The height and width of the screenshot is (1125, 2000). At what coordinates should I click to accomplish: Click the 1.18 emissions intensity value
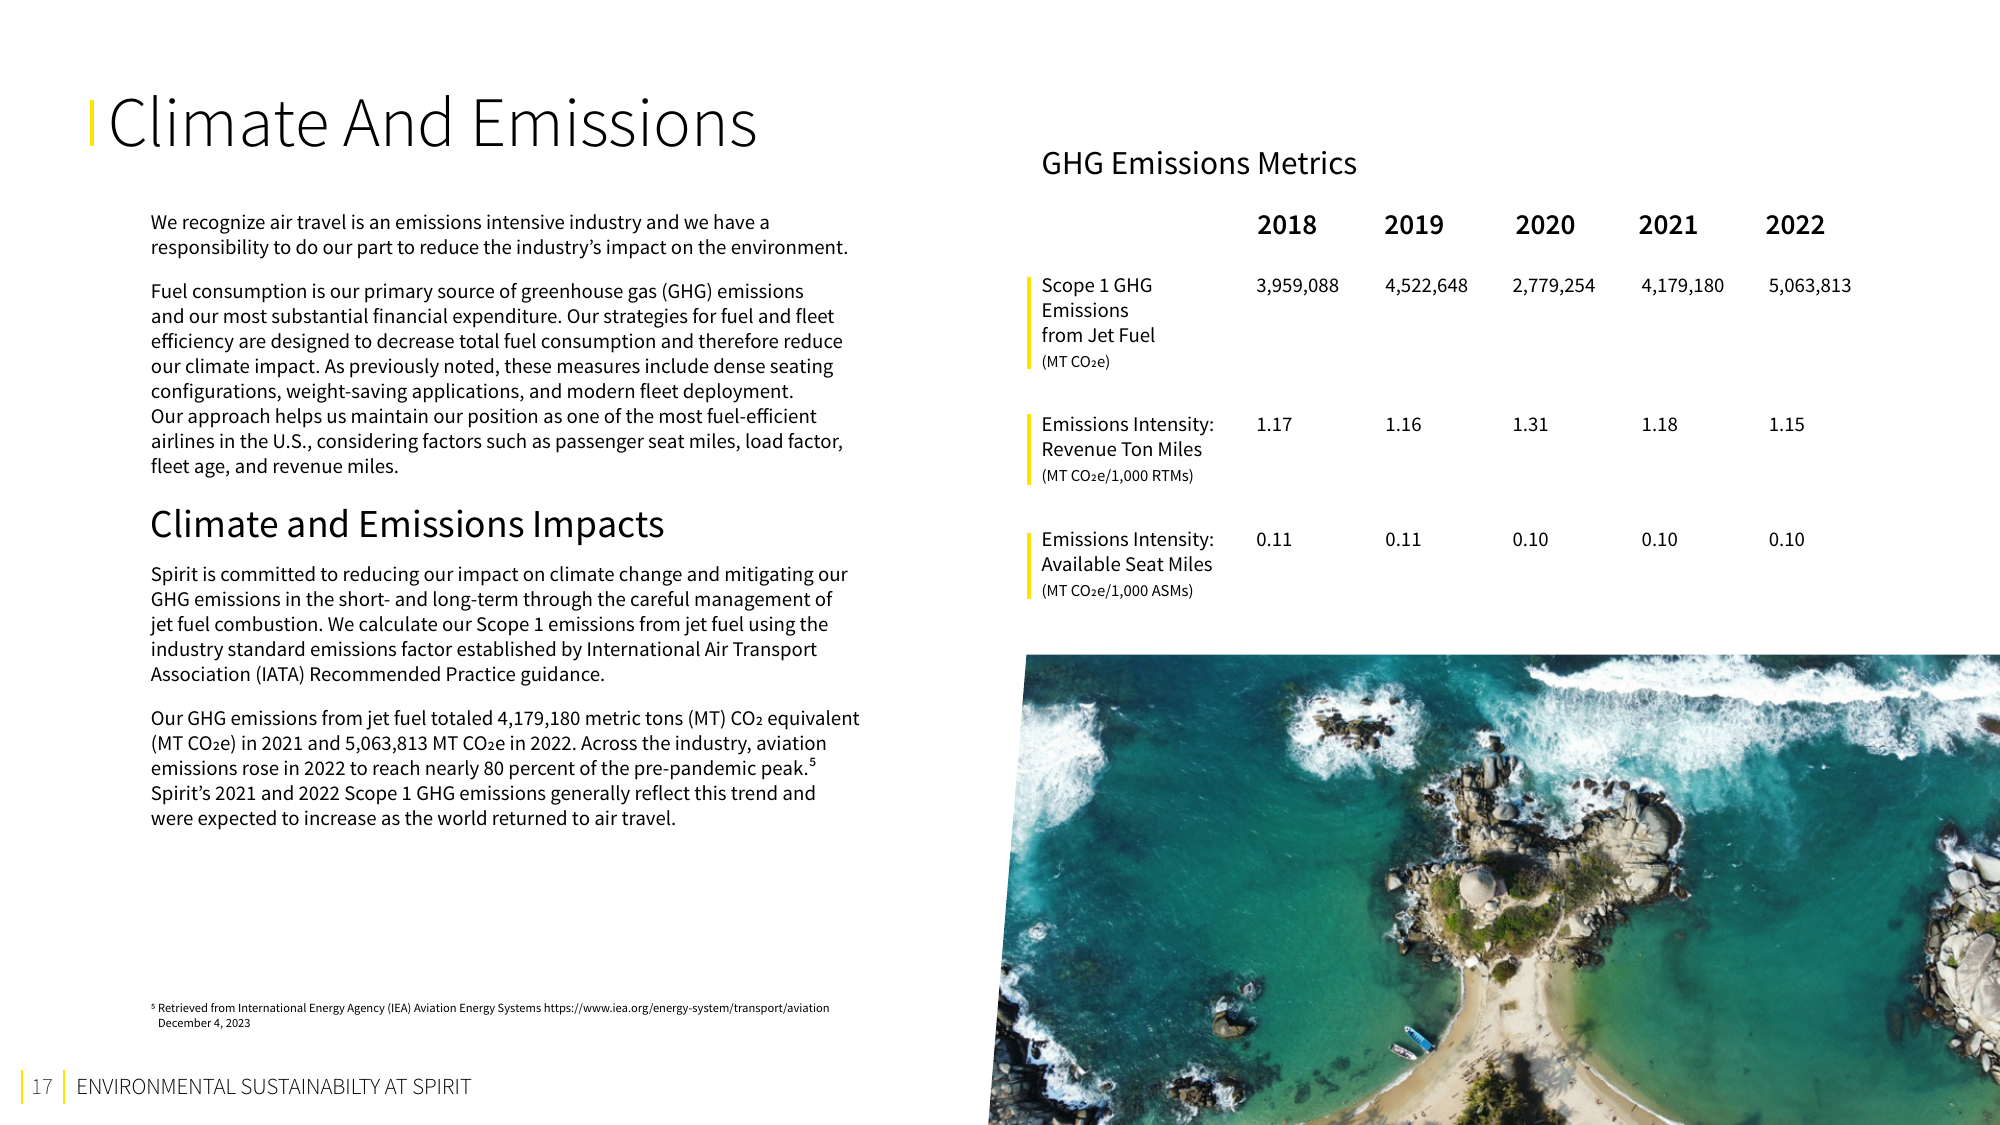click(x=1659, y=425)
